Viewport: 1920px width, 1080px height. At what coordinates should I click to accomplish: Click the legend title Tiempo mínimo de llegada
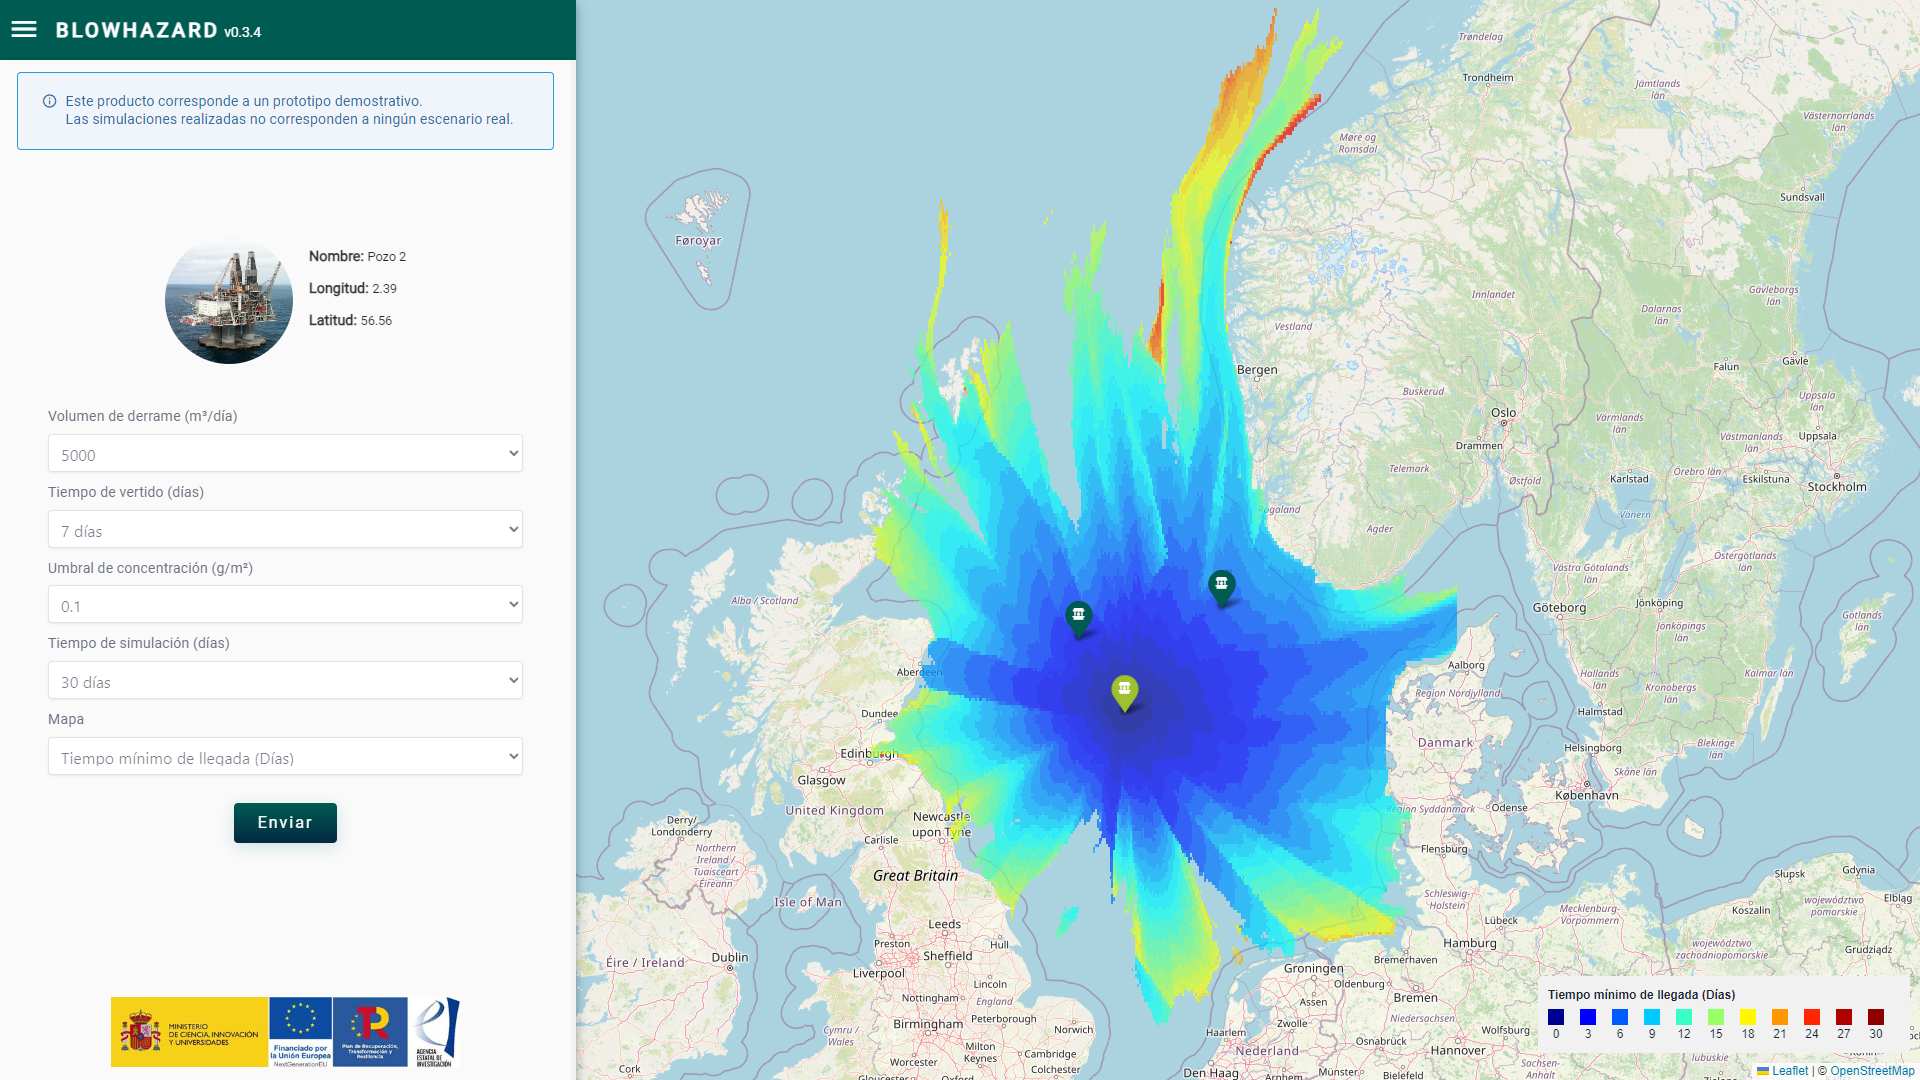(1641, 995)
